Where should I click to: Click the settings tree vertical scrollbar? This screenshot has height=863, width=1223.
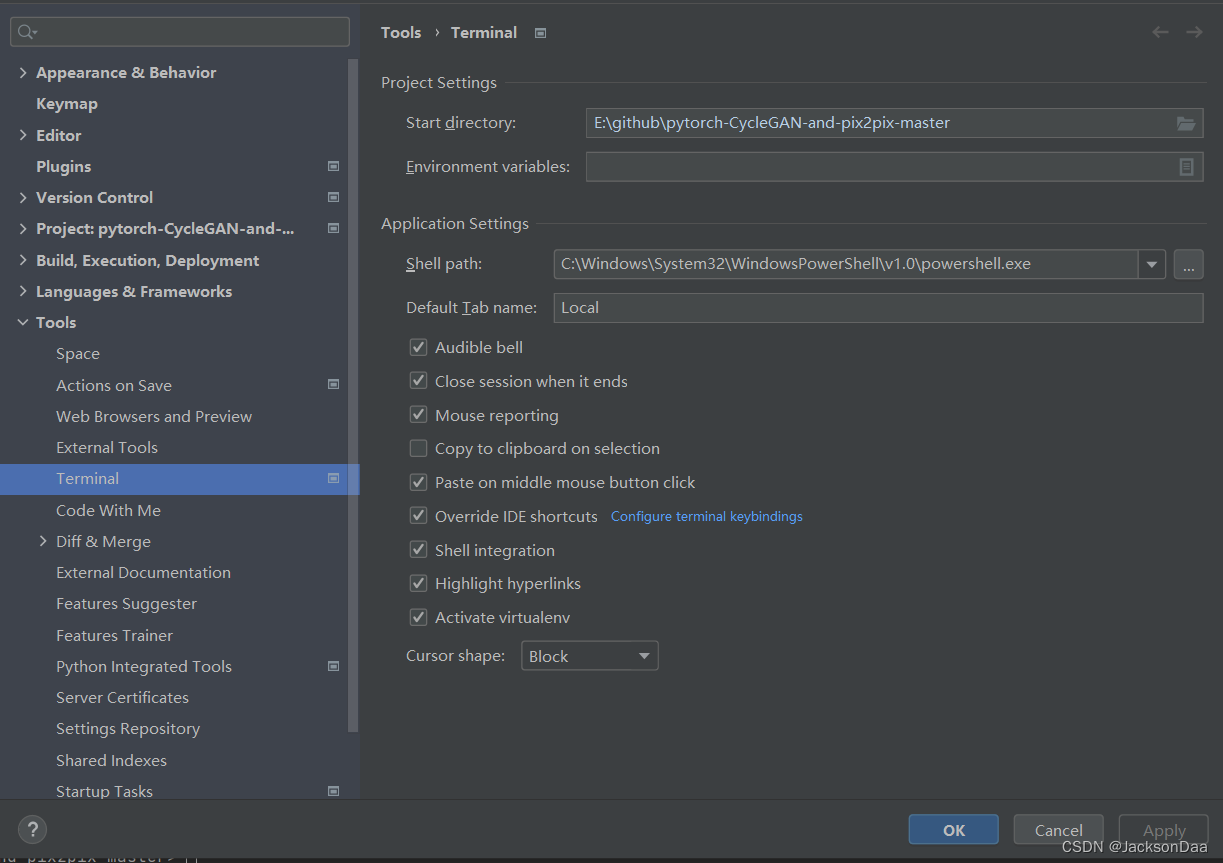tap(352, 395)
